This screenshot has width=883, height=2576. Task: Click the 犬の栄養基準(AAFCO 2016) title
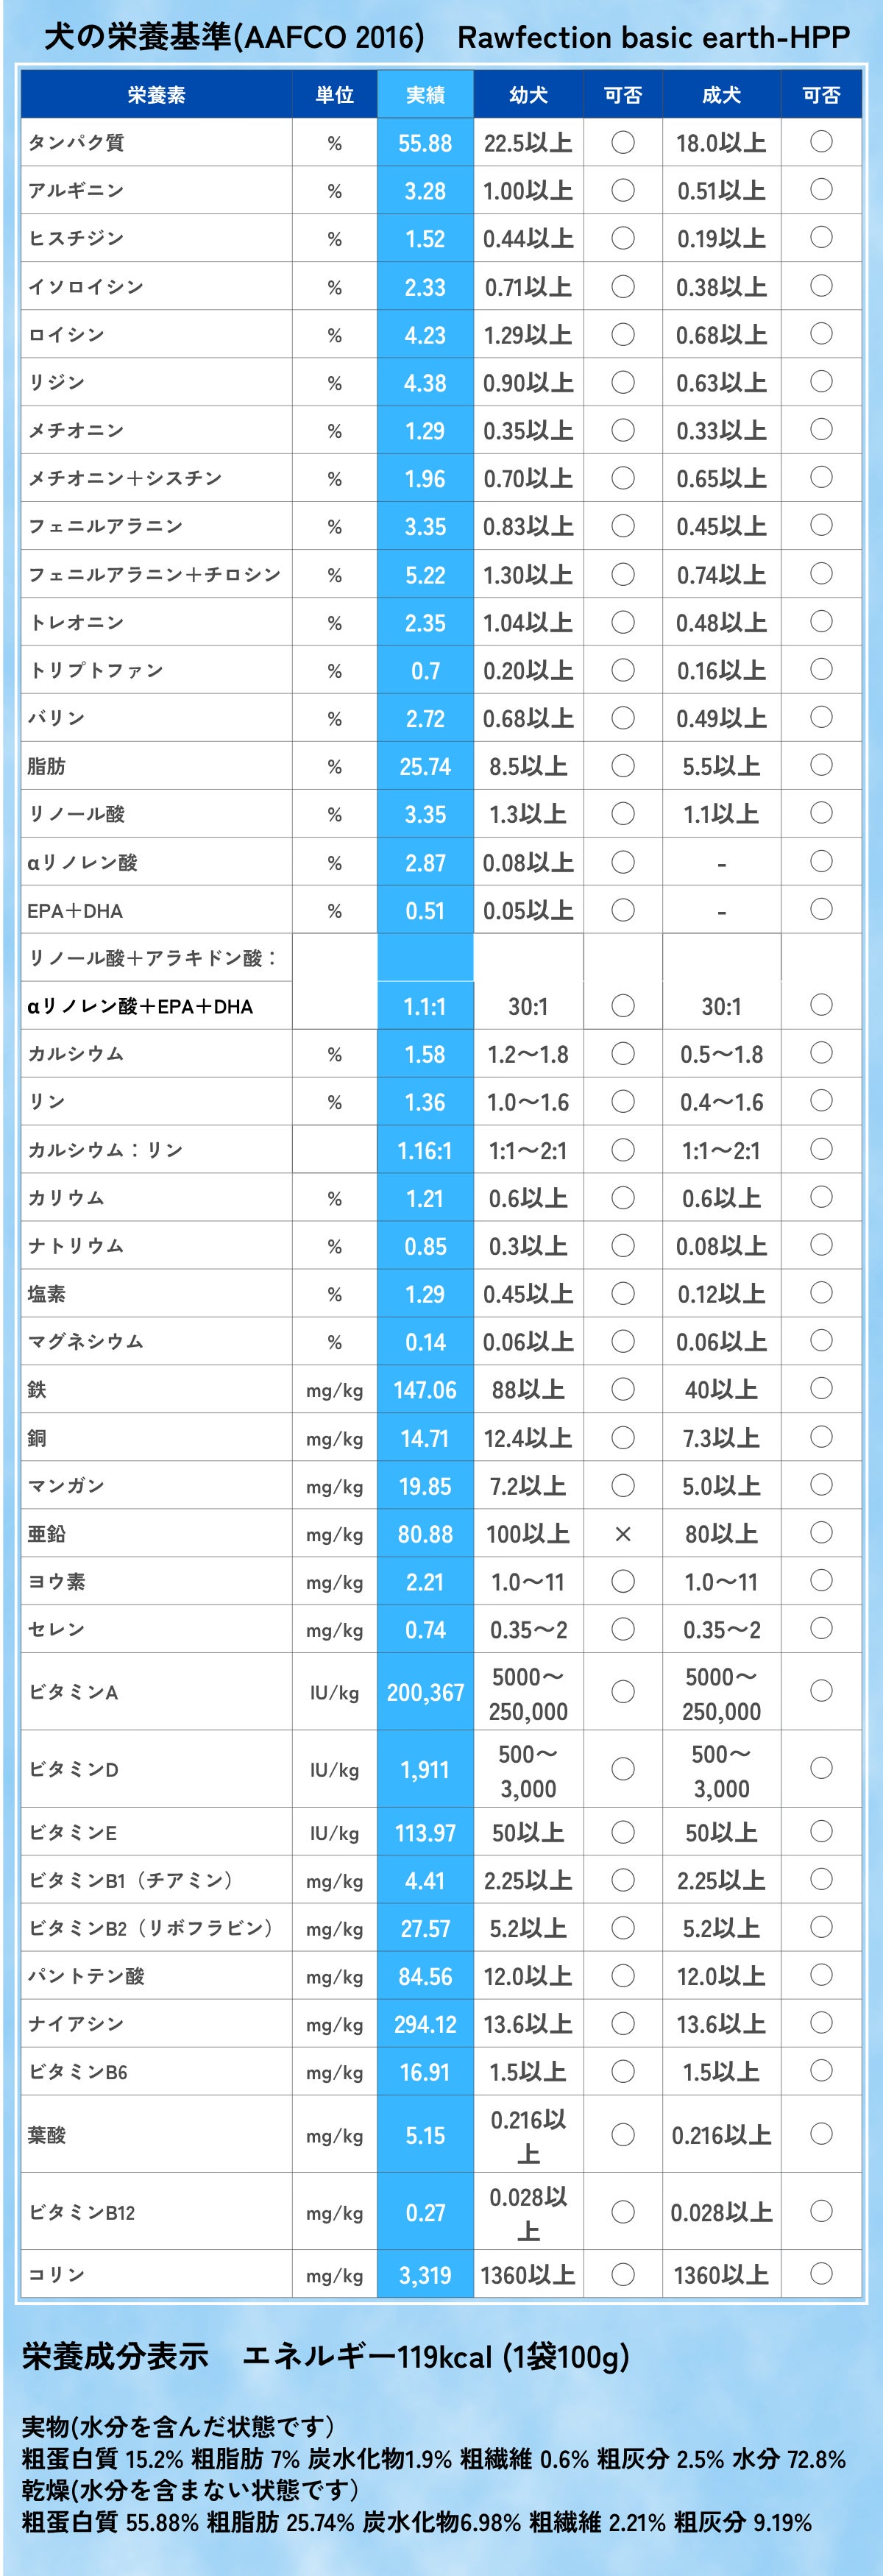tap(234, 38)
